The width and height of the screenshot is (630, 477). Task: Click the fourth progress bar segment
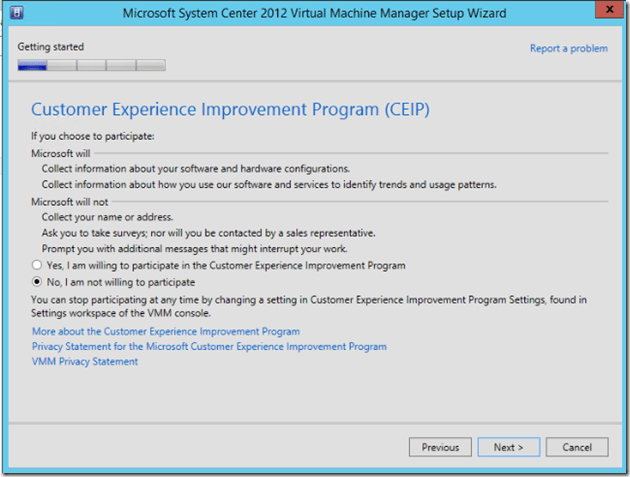[x=121, y=66]
